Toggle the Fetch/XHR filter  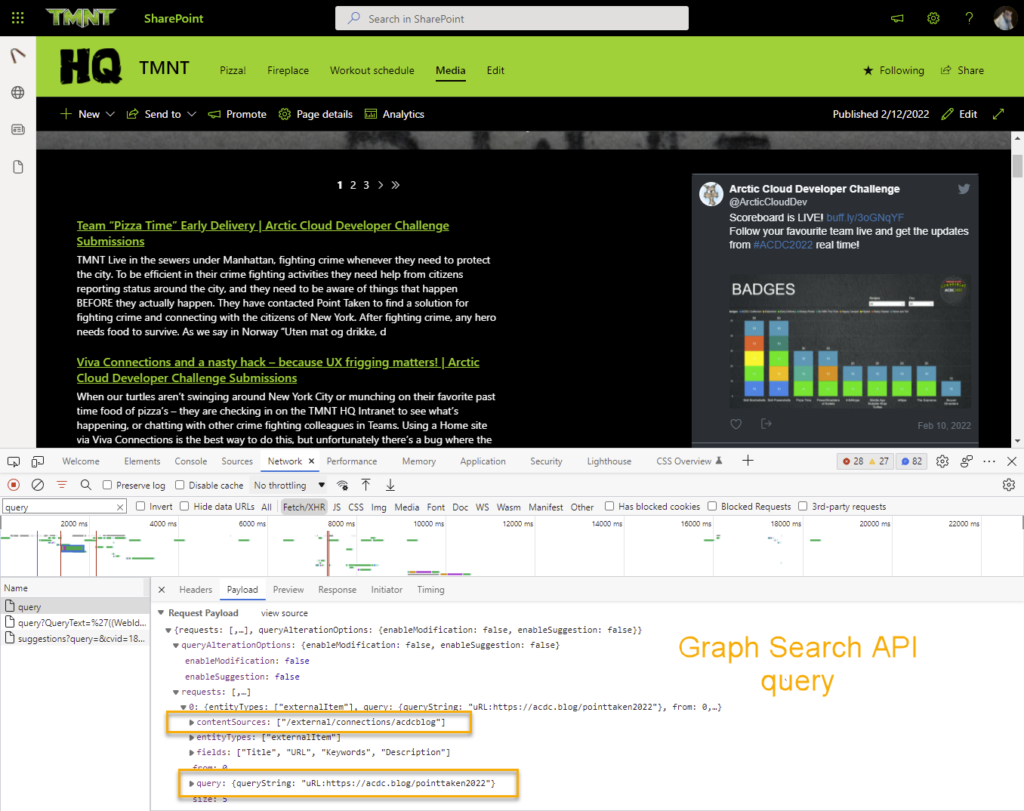point(304,507)
